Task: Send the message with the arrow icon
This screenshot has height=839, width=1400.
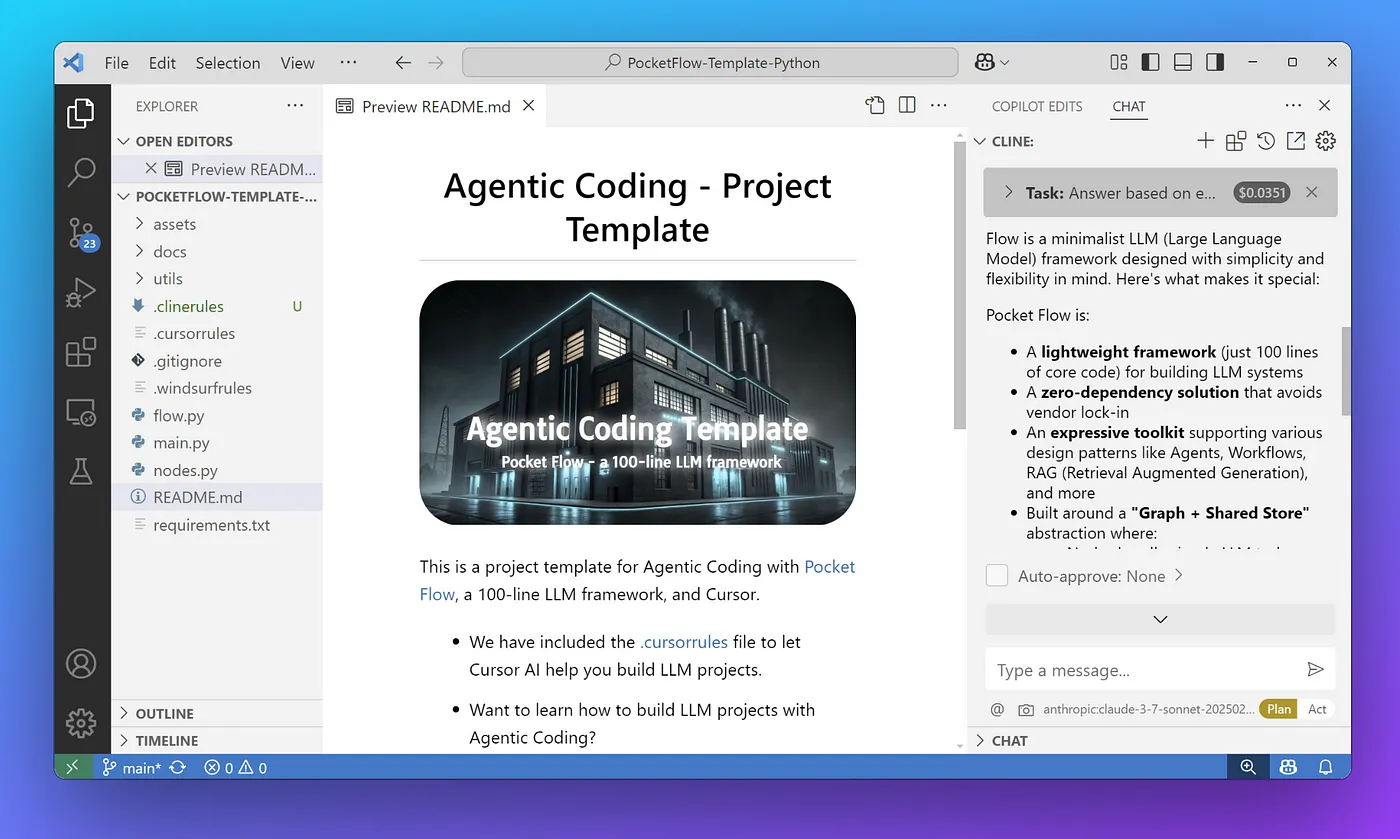Action: [x=1316, y=670]
